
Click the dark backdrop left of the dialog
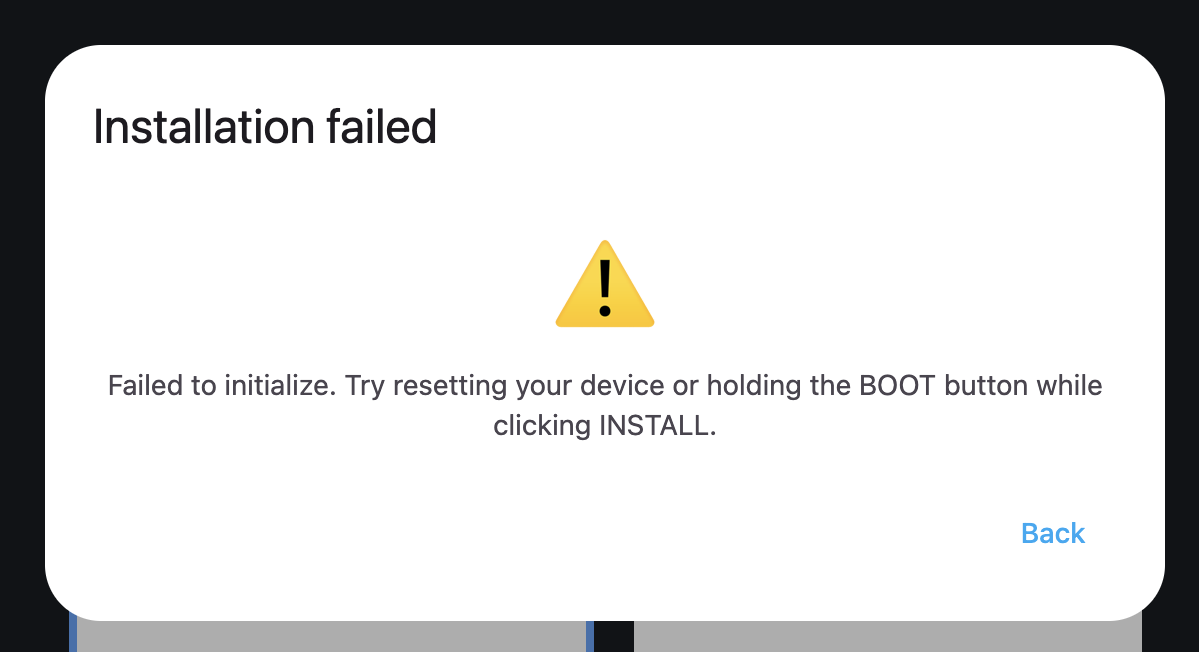pos(21,329)
